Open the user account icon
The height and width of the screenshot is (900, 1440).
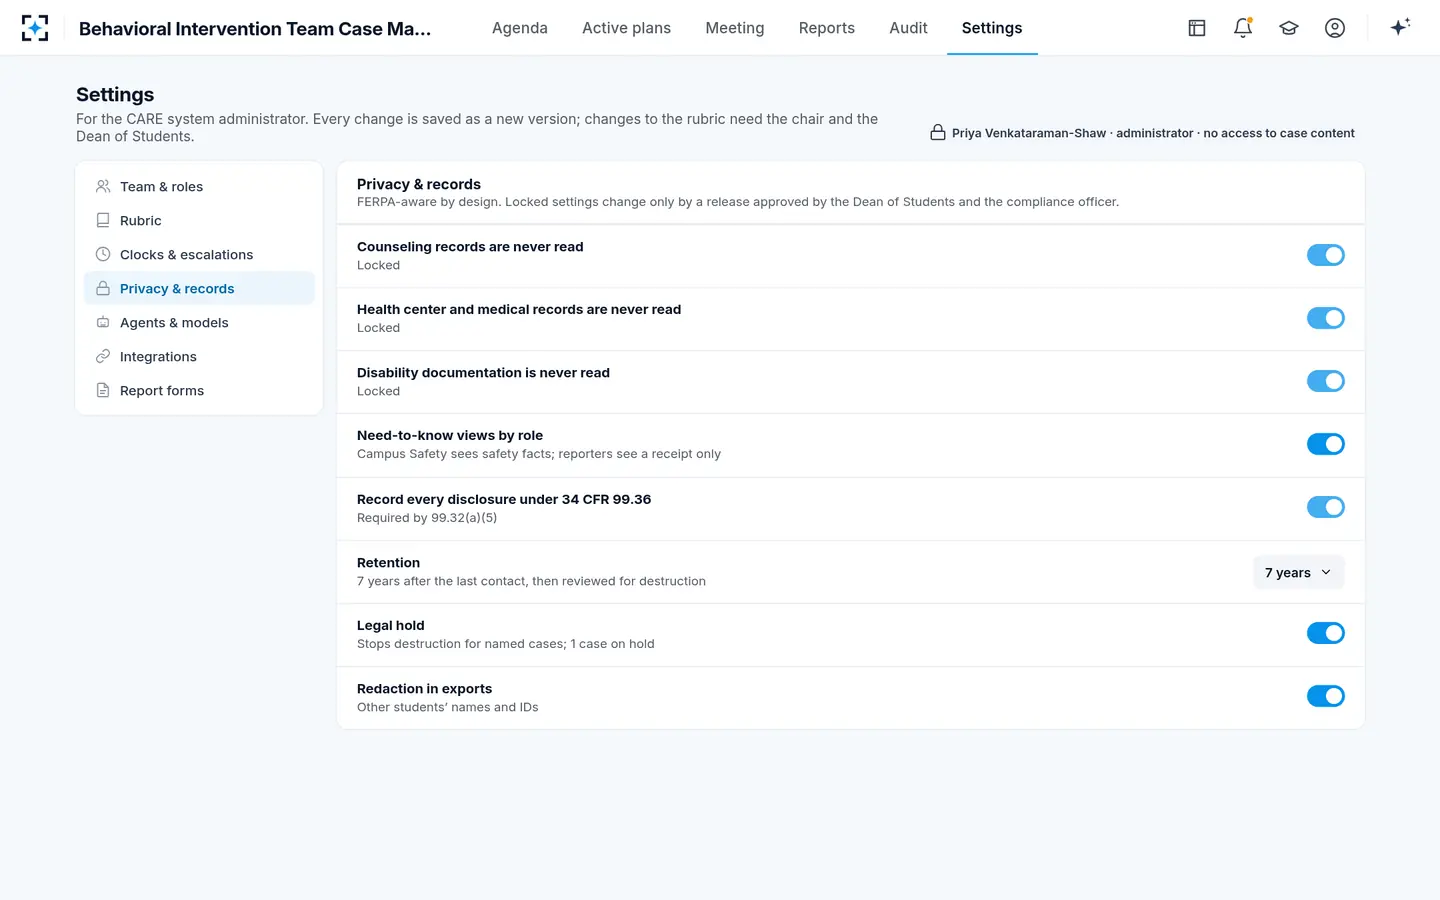1335,28
